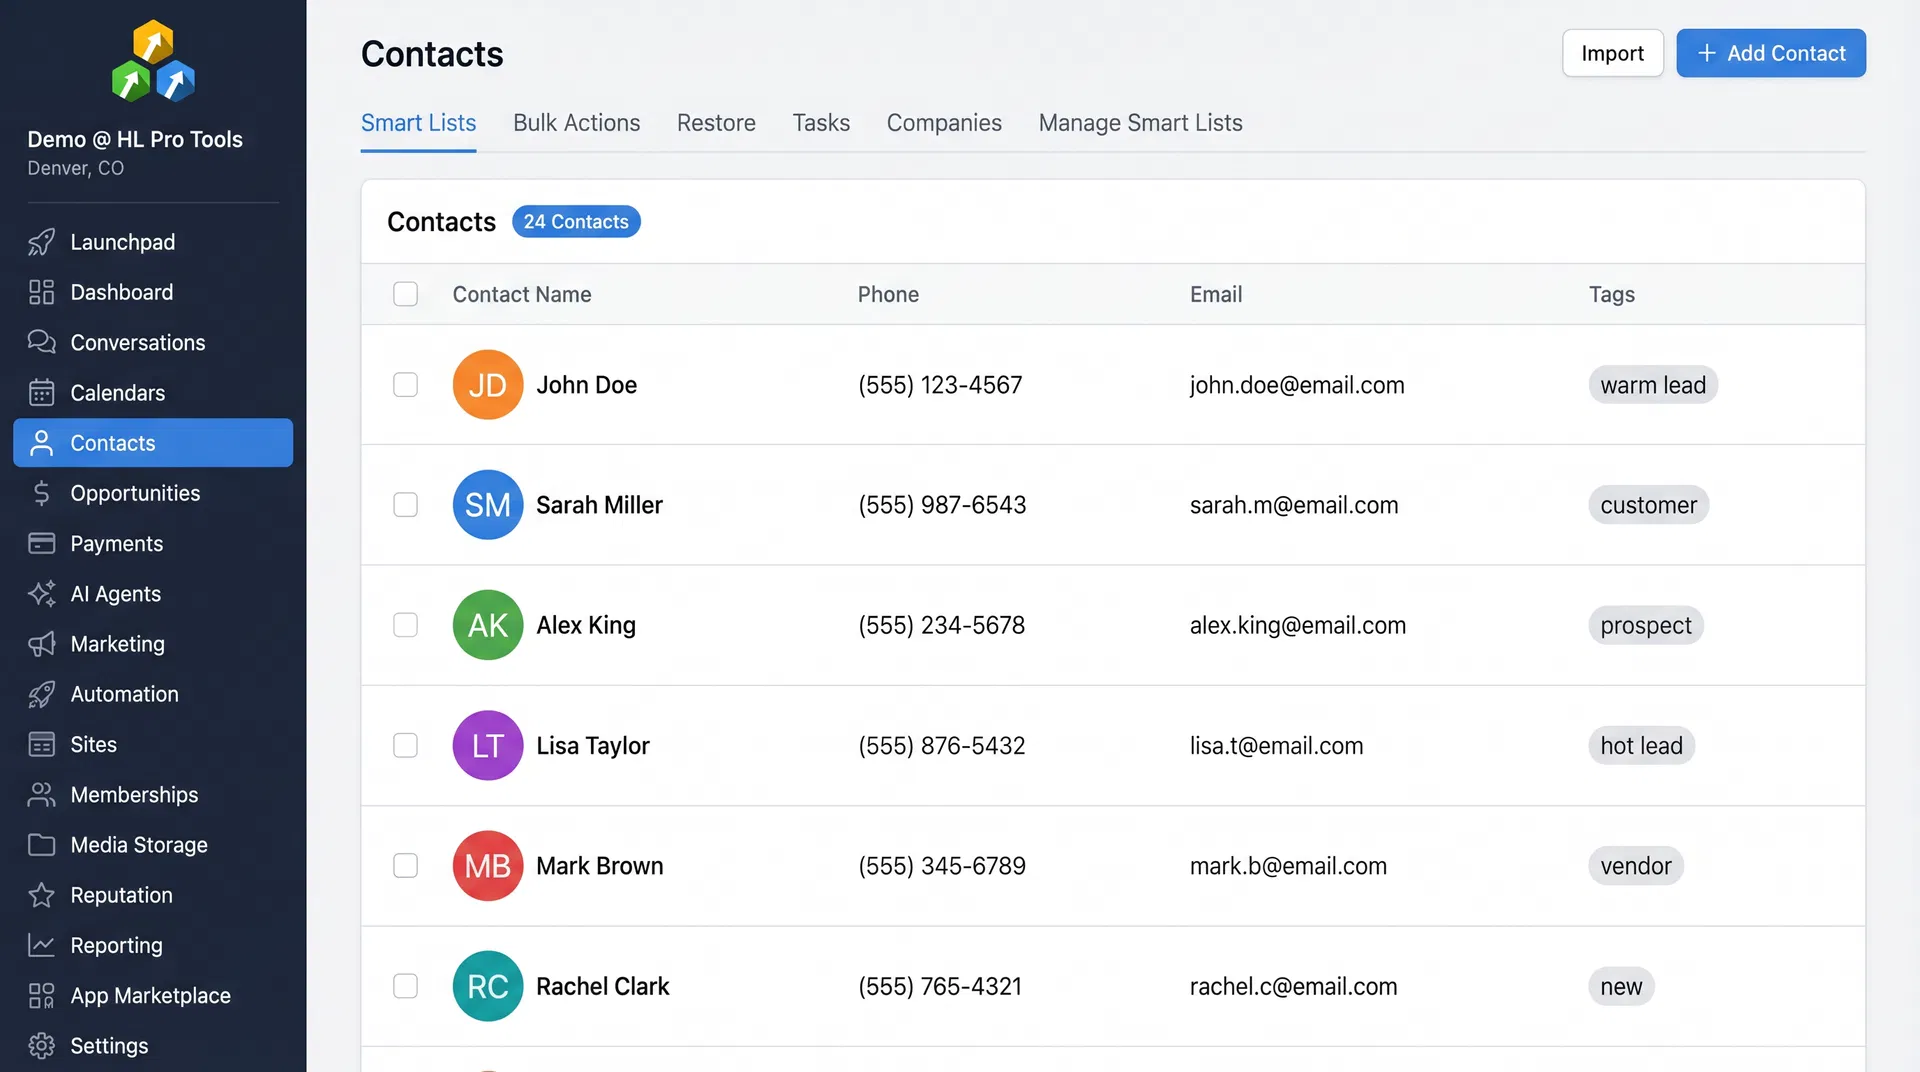Click the AI Agents sparkle icon
Image resolution: width=1920 pixels, height=1072 pixels.
point(41,594)
